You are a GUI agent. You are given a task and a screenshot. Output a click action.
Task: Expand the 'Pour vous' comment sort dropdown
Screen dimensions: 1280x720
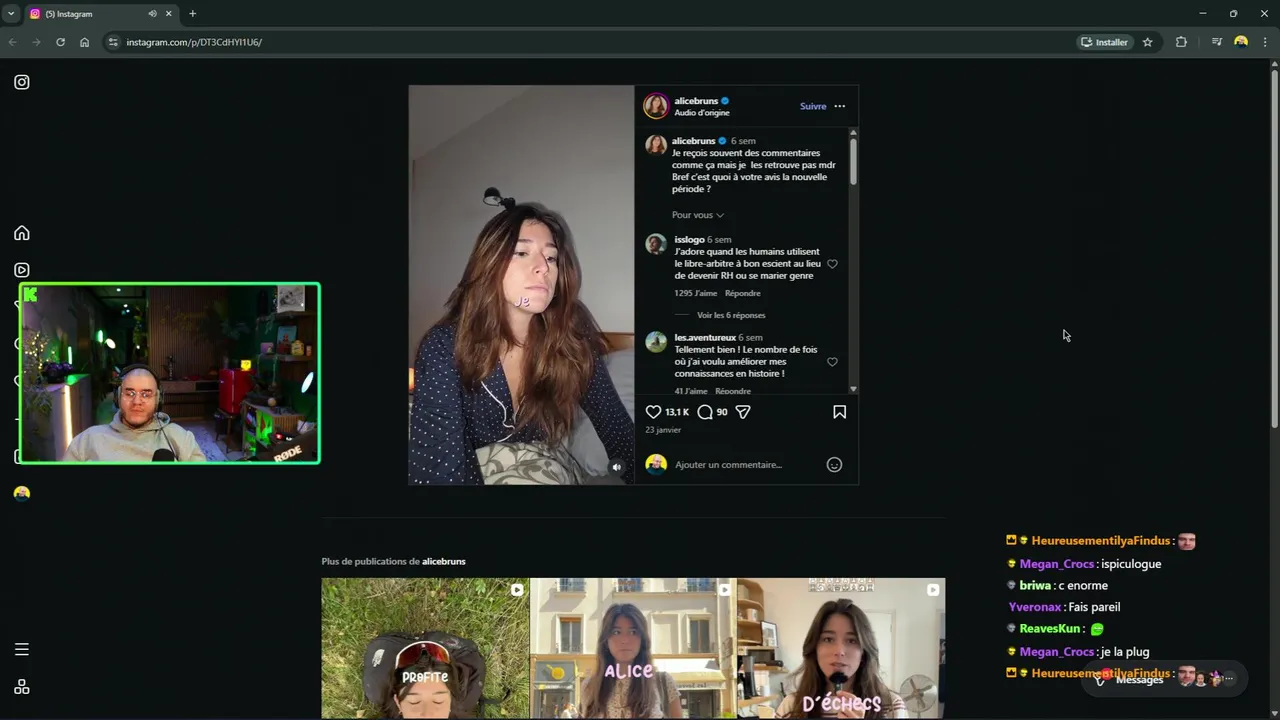[698, 215]
